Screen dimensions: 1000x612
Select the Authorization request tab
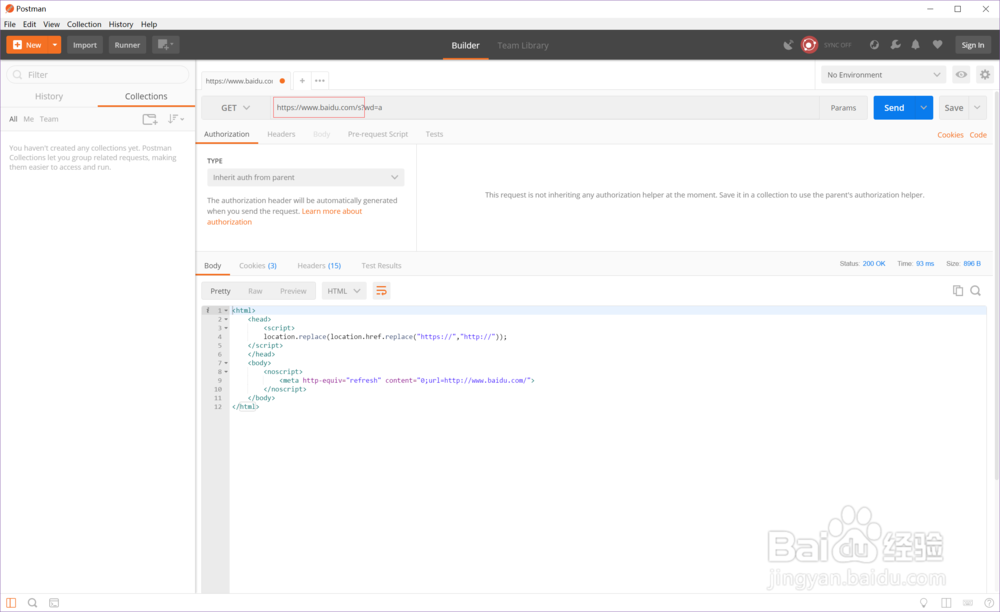226,135
